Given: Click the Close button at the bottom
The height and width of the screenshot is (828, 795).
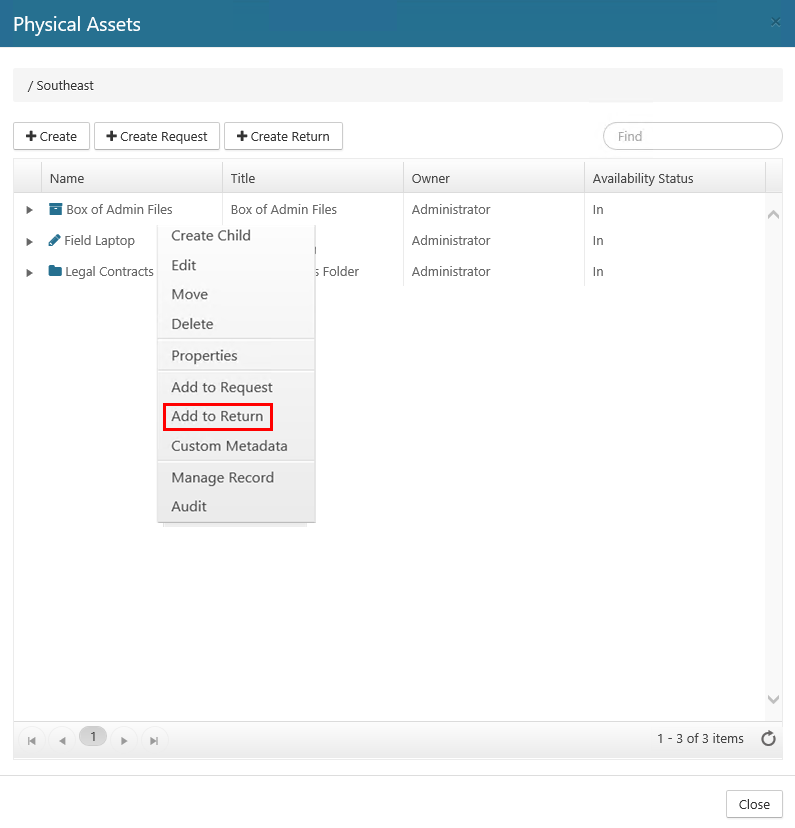Looking at the screenshot, I should point(753,804).
